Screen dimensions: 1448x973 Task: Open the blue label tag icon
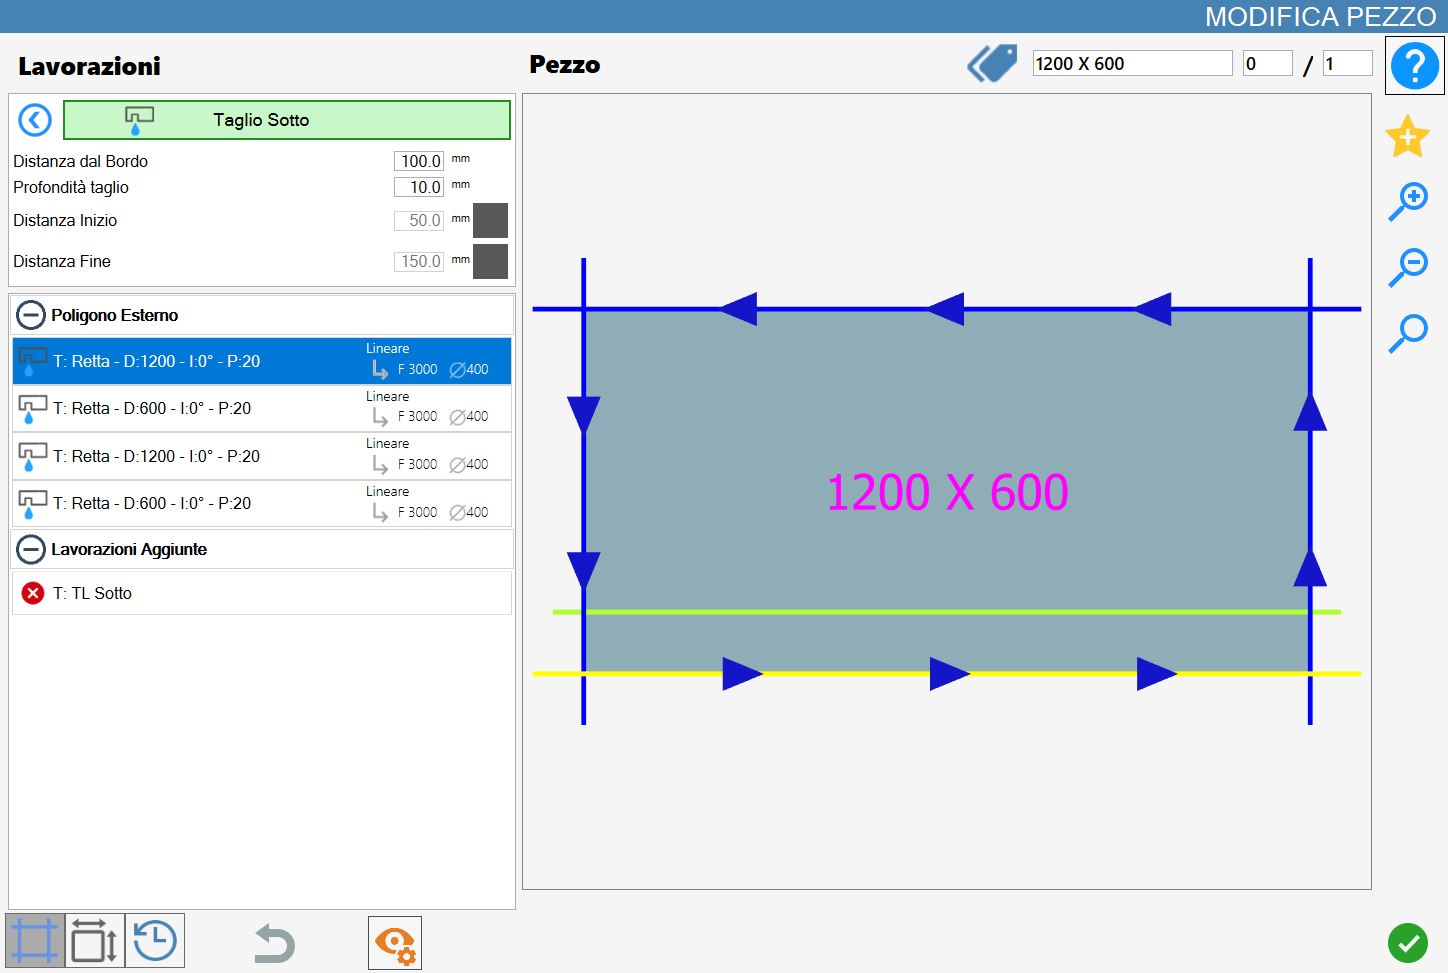click(x=992, y=63)
